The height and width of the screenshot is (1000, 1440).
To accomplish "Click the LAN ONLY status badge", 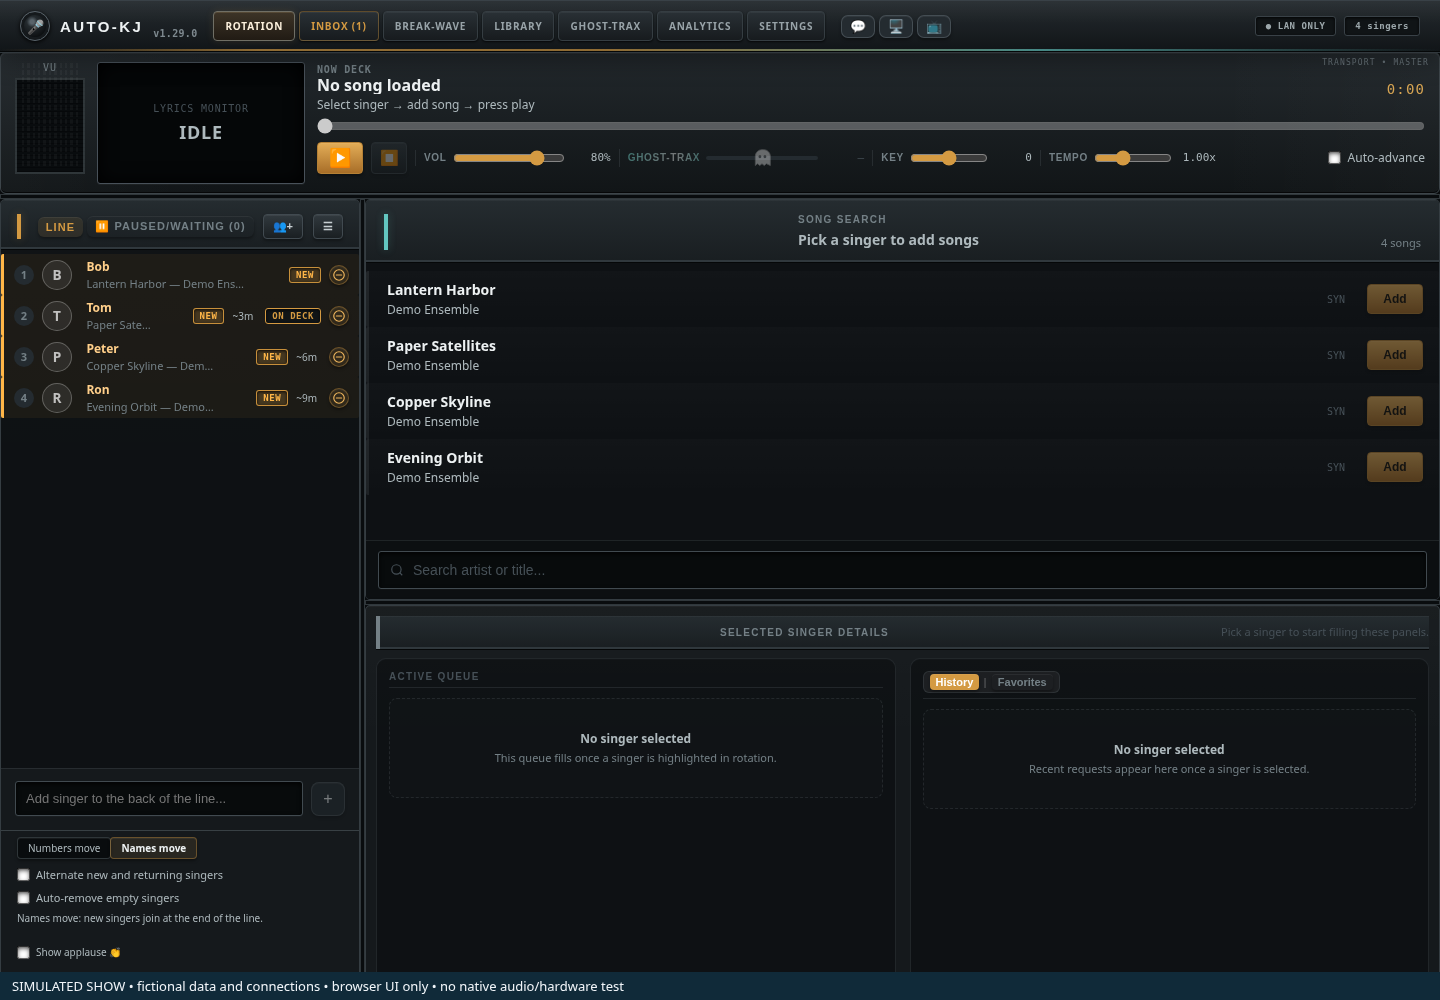I will [1295, 26].
